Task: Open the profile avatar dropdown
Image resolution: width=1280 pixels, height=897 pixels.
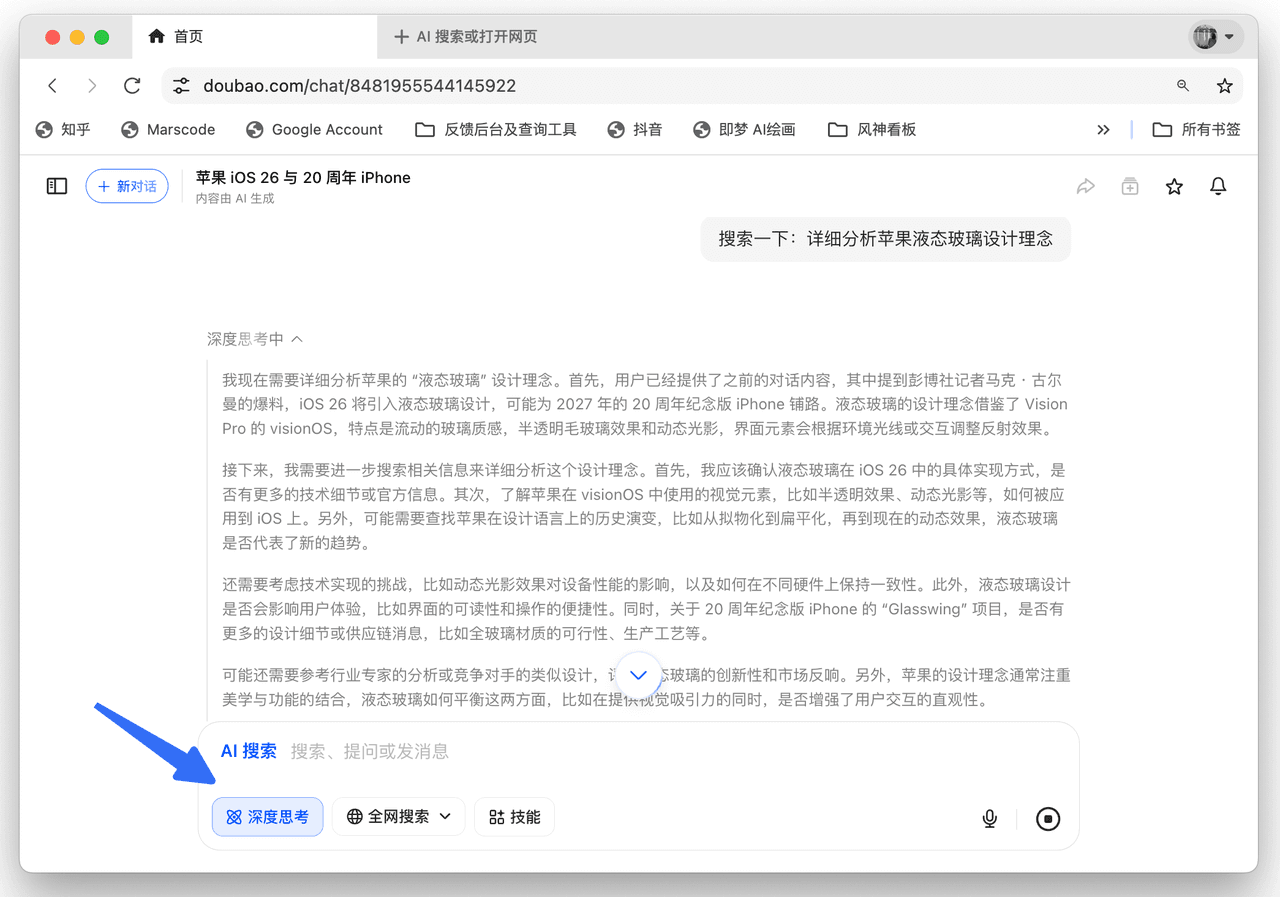Action: coord(1214,37)
